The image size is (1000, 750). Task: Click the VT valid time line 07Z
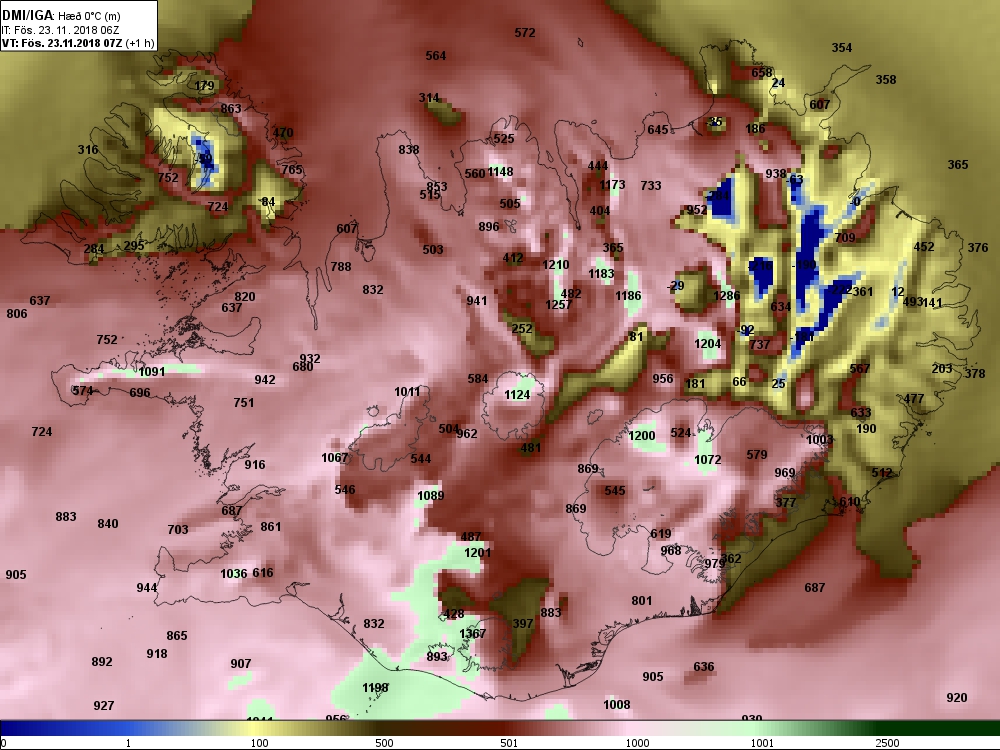[x=78, y=43]
